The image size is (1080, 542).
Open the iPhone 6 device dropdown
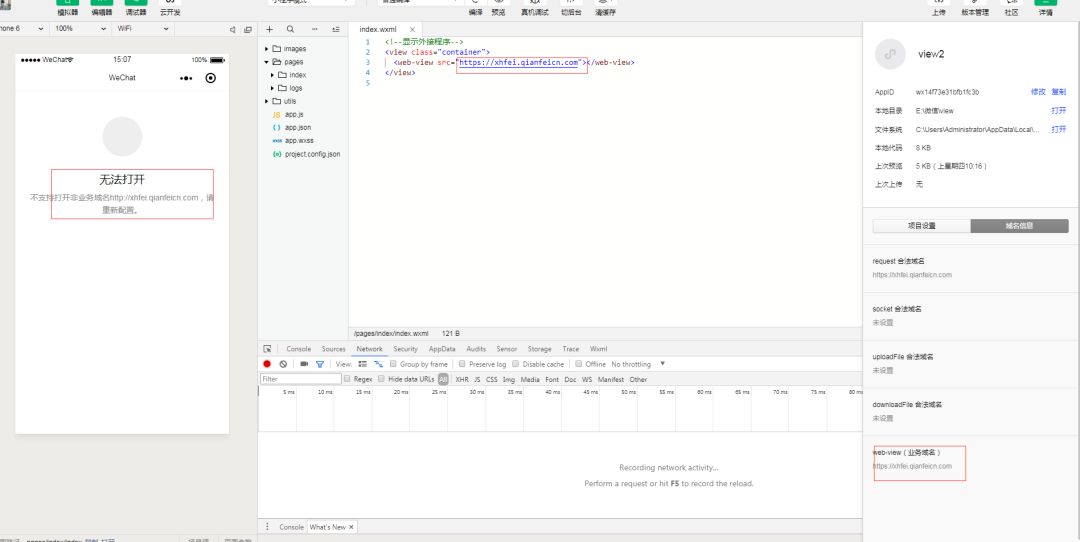[x=22, y=29]
